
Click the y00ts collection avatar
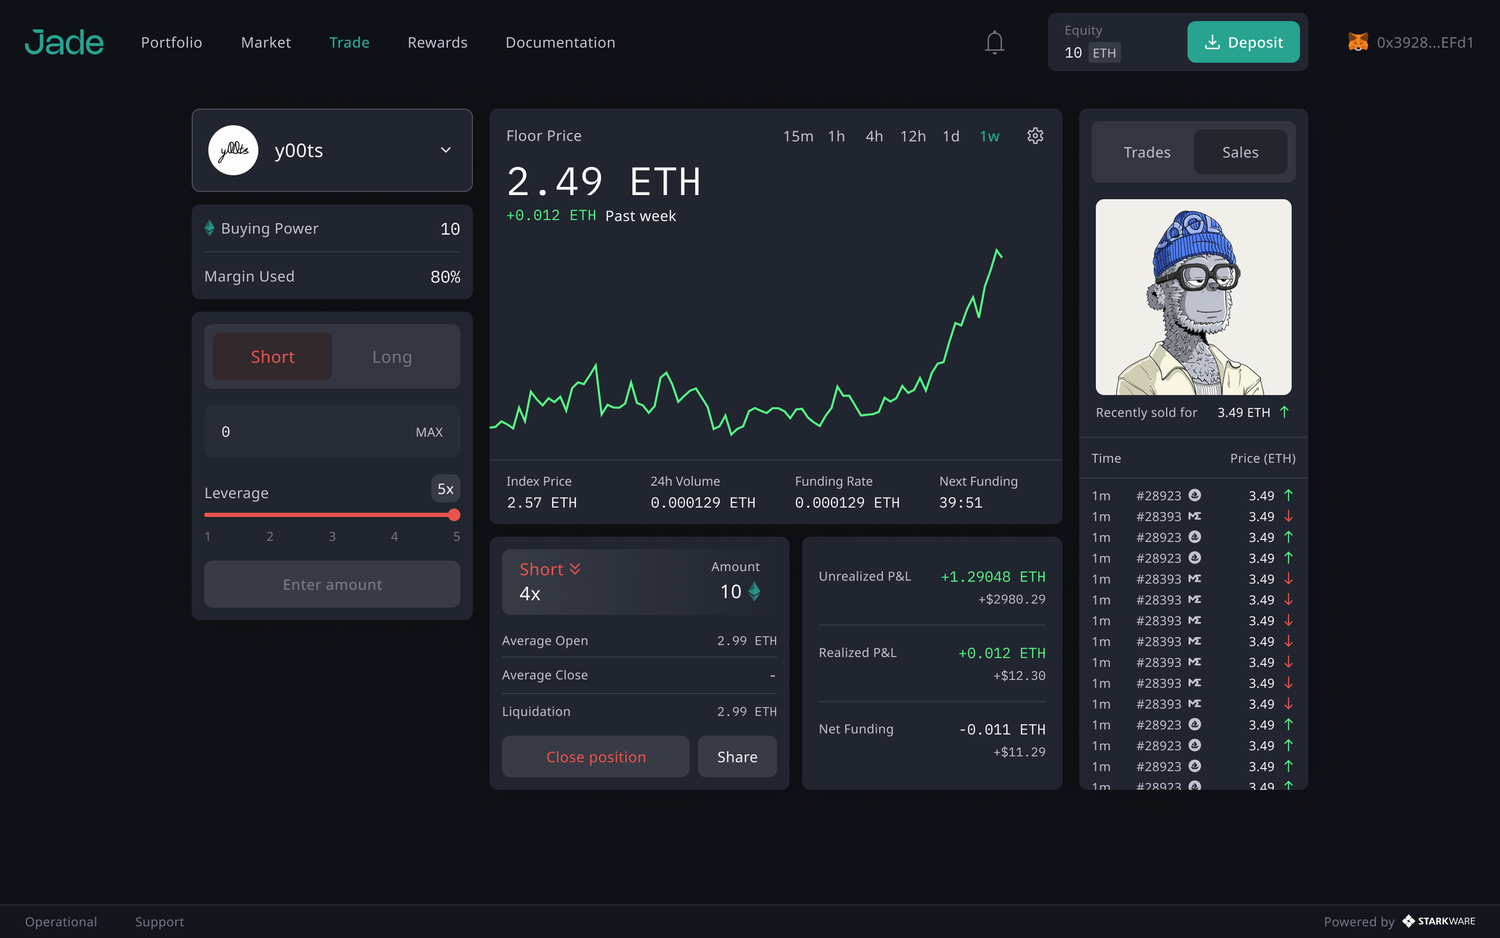point(233,150)
